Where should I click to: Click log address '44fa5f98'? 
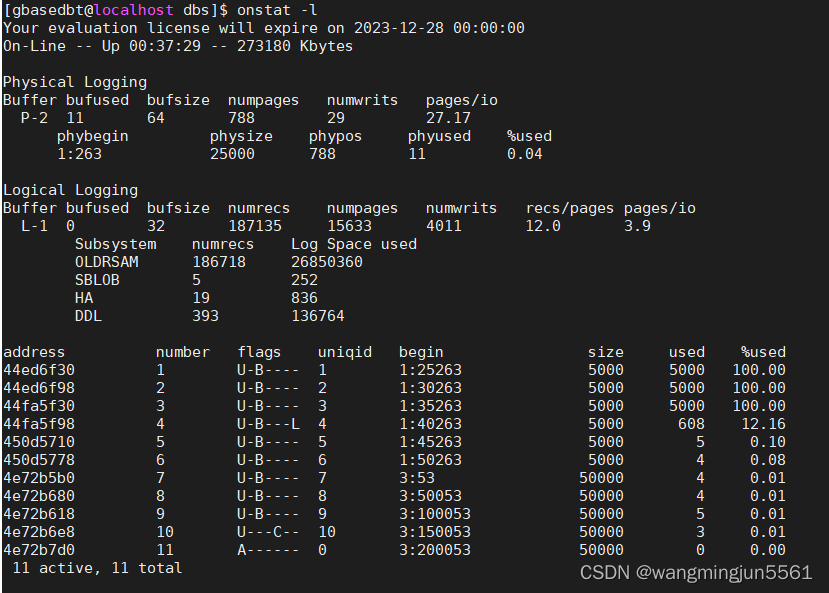click(39, 423)
